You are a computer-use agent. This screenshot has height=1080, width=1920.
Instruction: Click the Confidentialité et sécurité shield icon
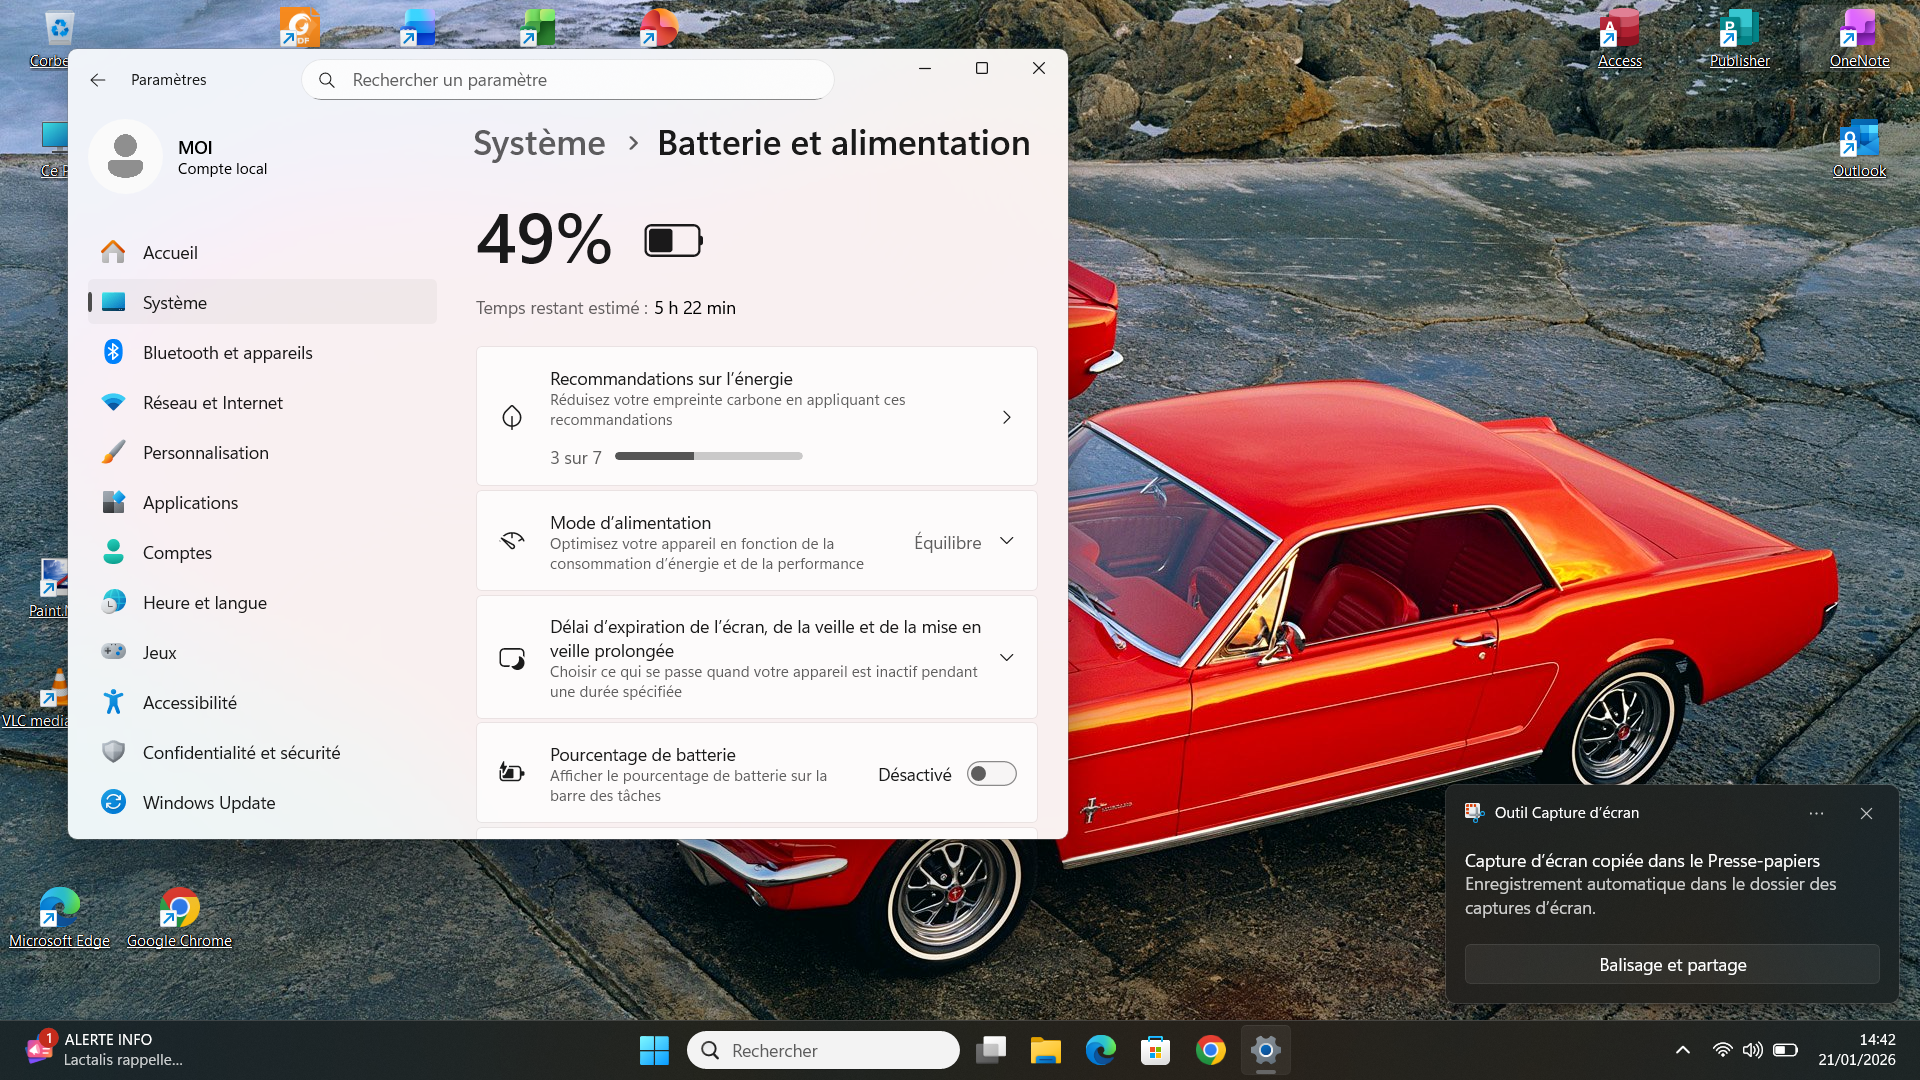pos(114,752)
